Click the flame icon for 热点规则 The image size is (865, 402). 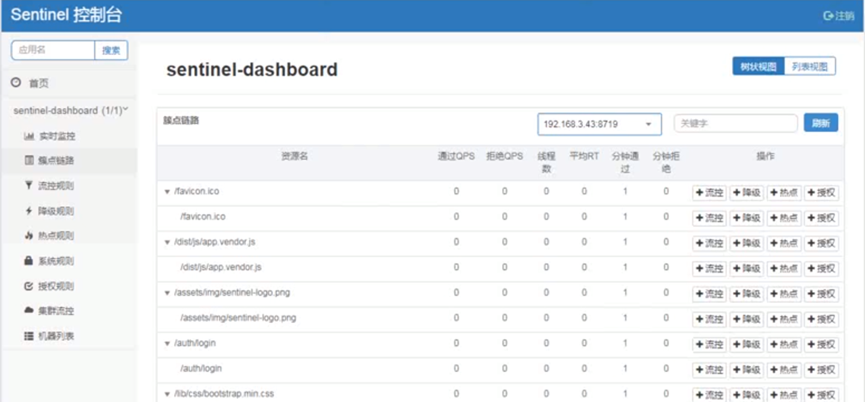pos(29,235)
